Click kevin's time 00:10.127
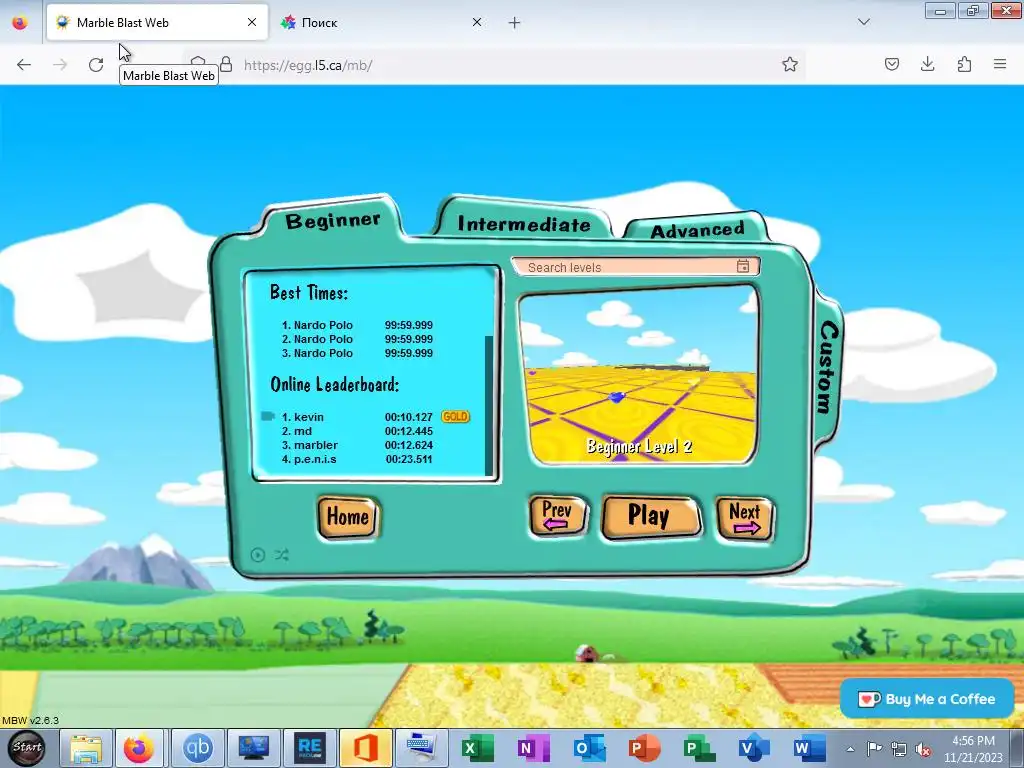Viewport: 1024px width, 768px height. point(408,417)
